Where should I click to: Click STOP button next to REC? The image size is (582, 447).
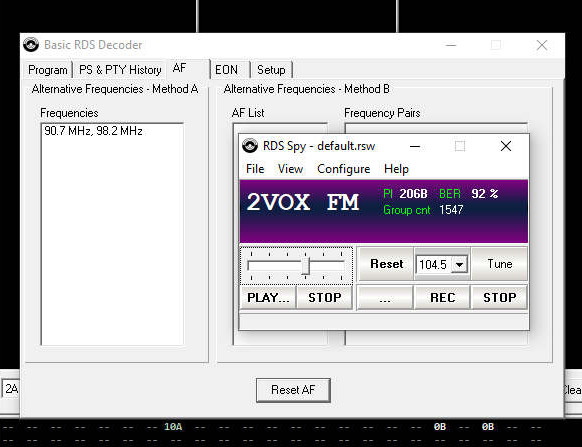[x=499, y=297]
